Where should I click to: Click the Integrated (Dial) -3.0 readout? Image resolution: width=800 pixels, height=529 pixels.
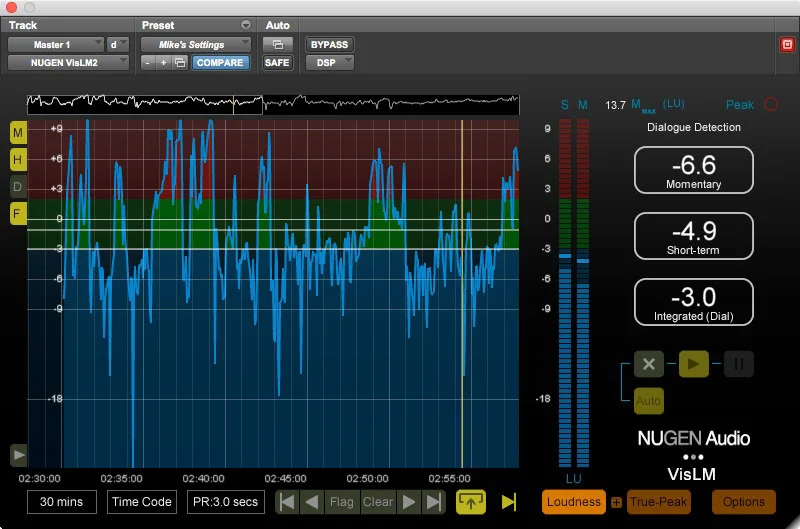pyautogui.click(x=694, y=302)
